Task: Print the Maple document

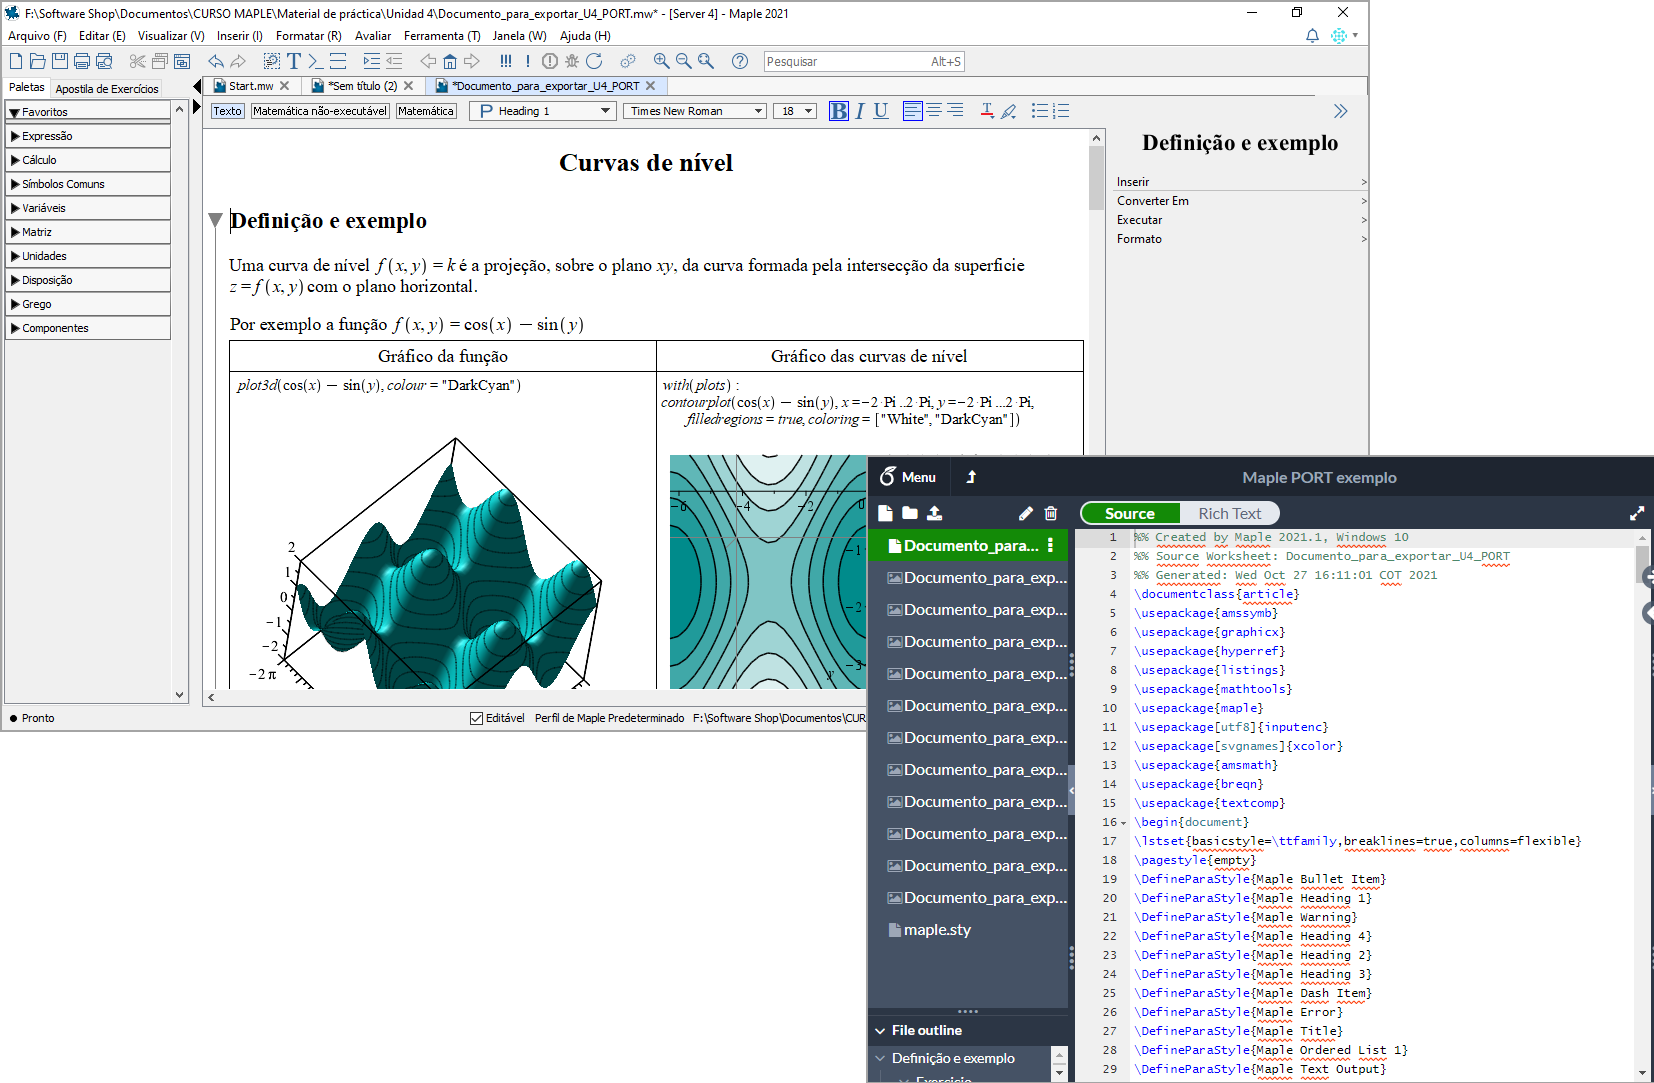Action: pos(82,61)
